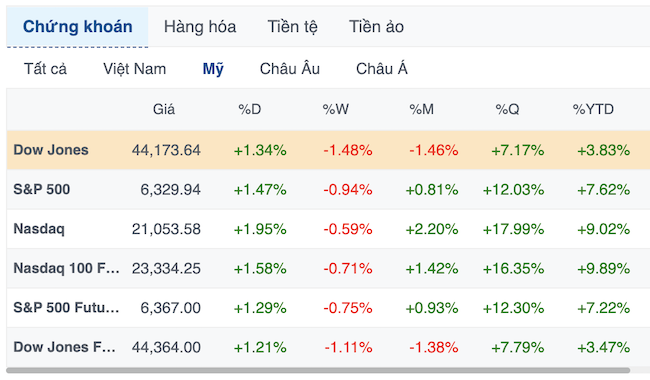Image resolution: width=650 pixels, height=380 pixels.
Task: Choose the Châu Âu filter
Action: coord(290,69)
